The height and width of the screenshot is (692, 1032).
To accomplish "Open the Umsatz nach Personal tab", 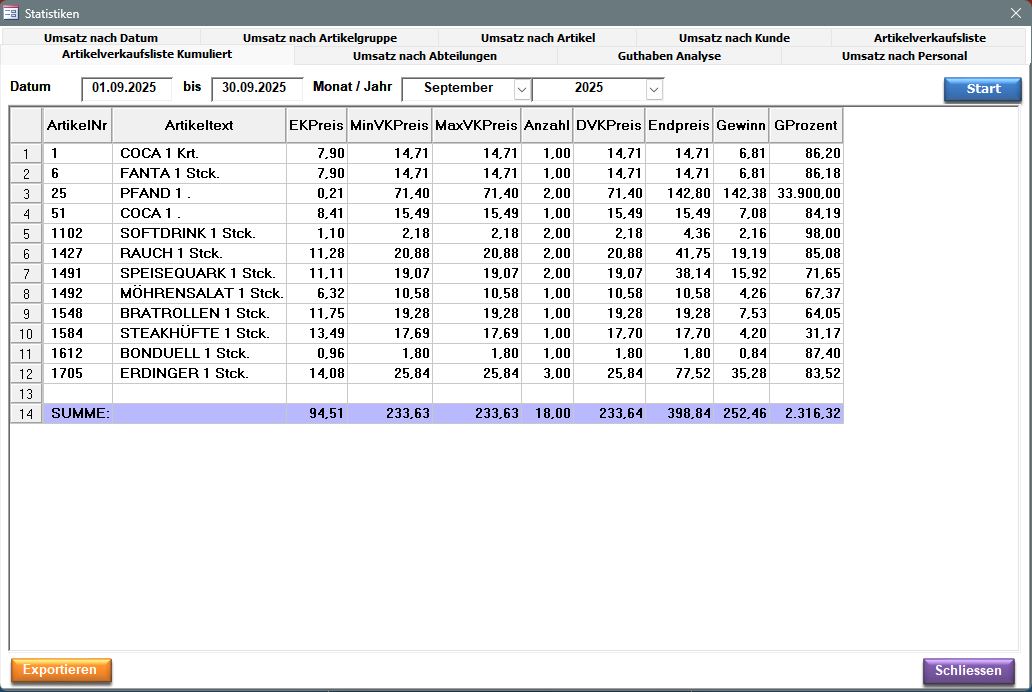I will click(x=904, y=56).
